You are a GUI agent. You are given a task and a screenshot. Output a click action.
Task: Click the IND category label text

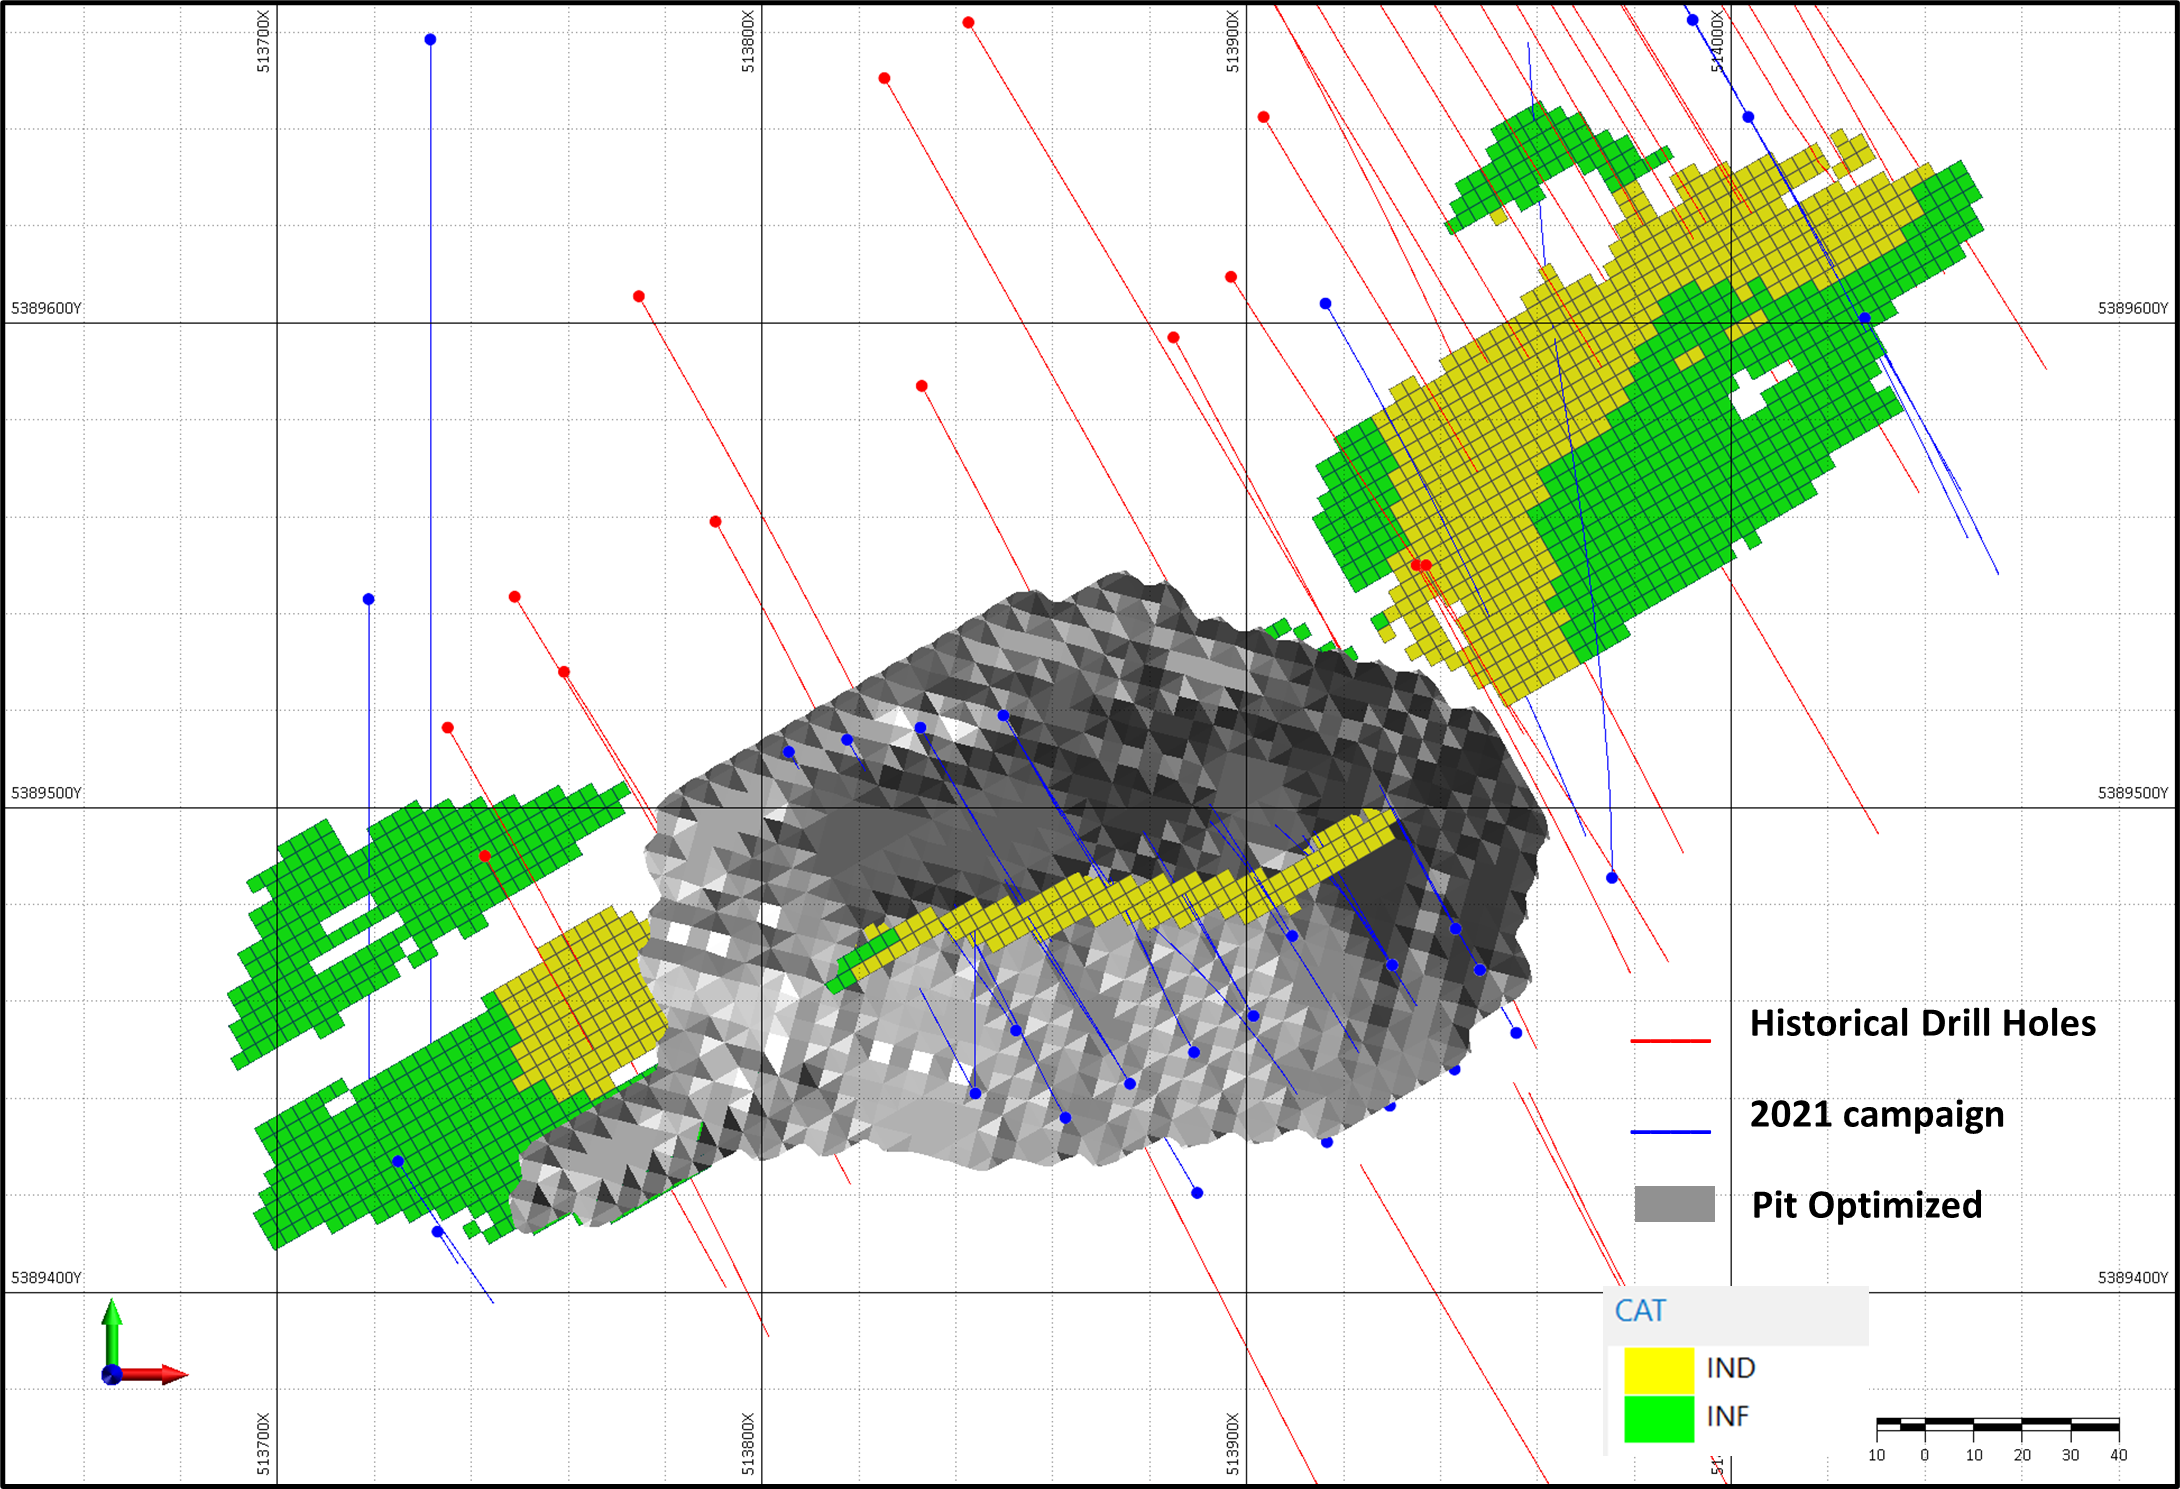click(x=1730, y=1368)
